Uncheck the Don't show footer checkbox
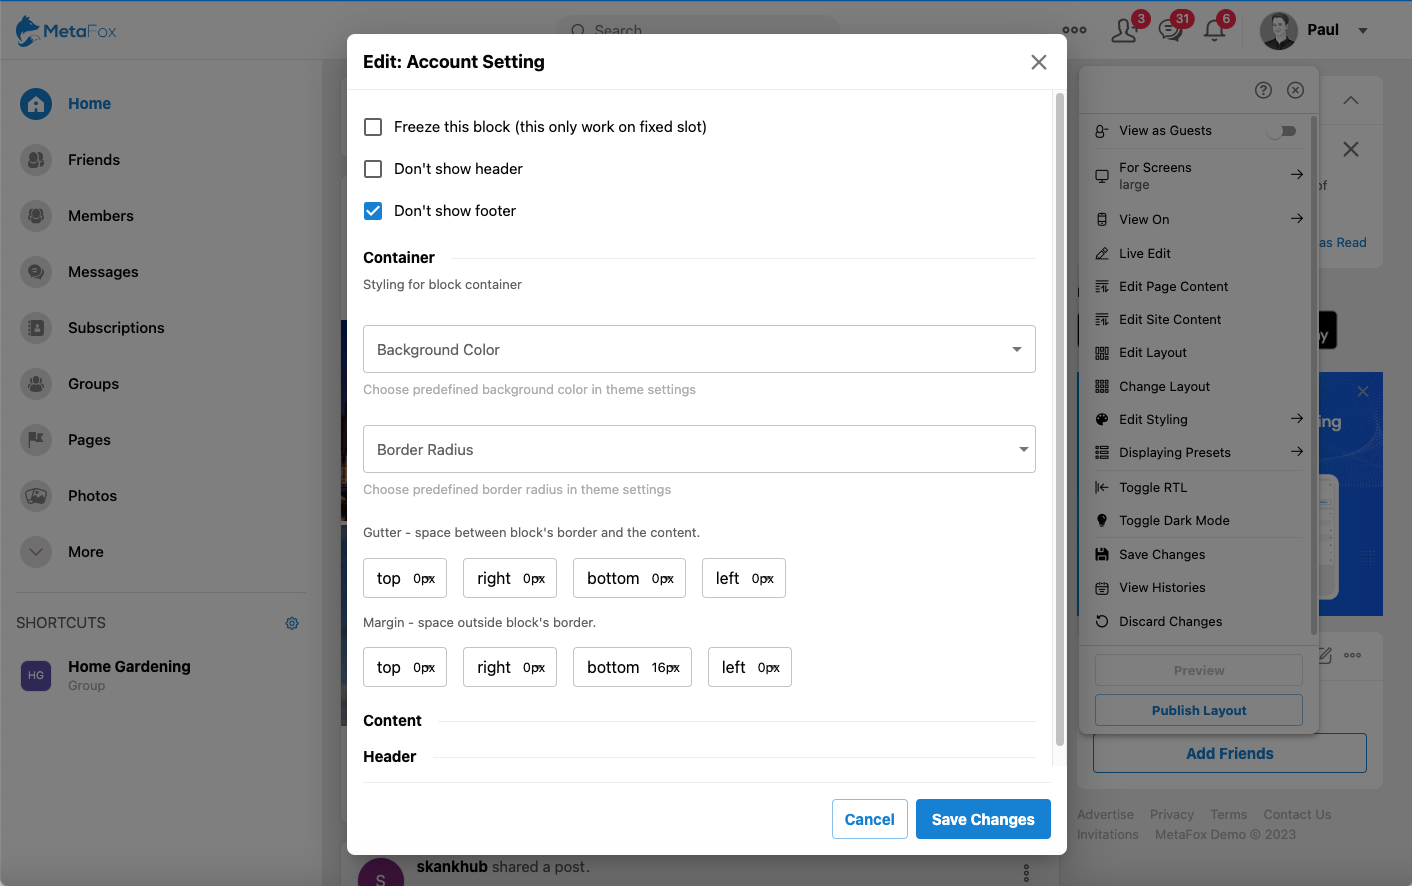The image size is (1412, 886). click(x=372, y=211)
